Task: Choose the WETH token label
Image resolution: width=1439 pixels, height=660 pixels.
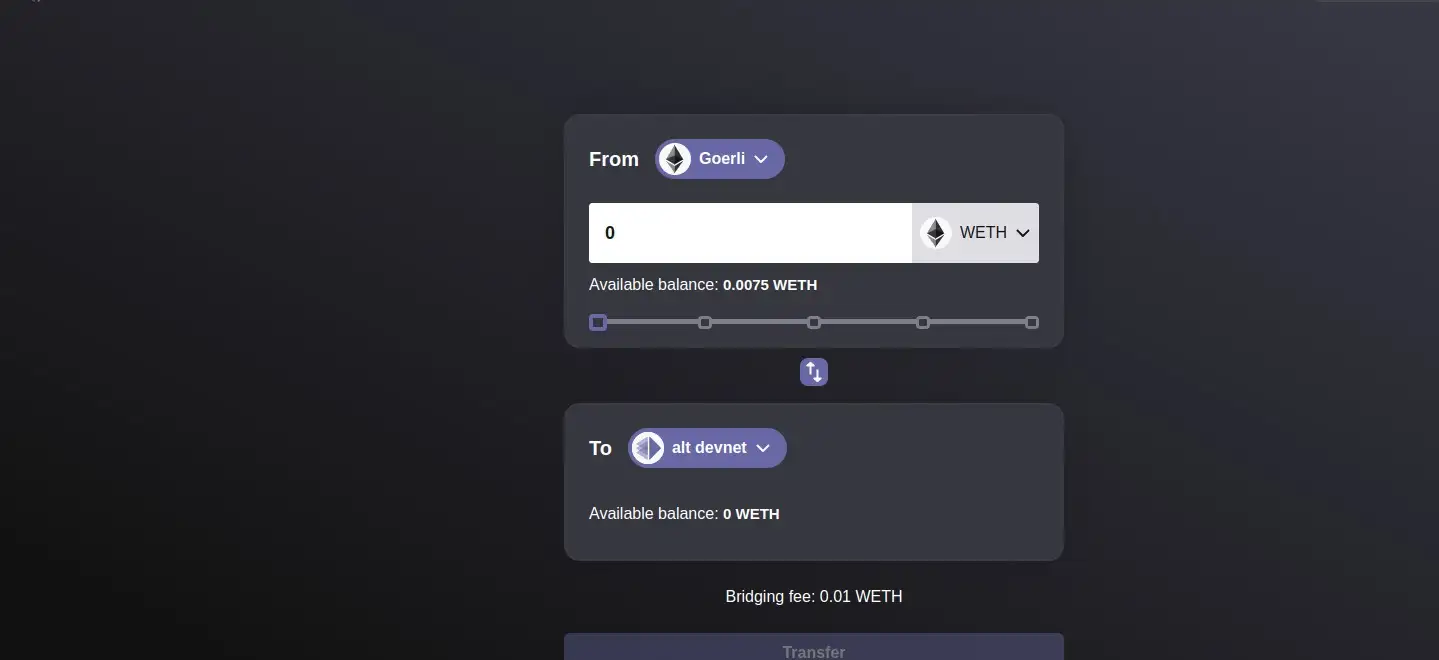Action: pyautogui.click(x=983, y=233)
